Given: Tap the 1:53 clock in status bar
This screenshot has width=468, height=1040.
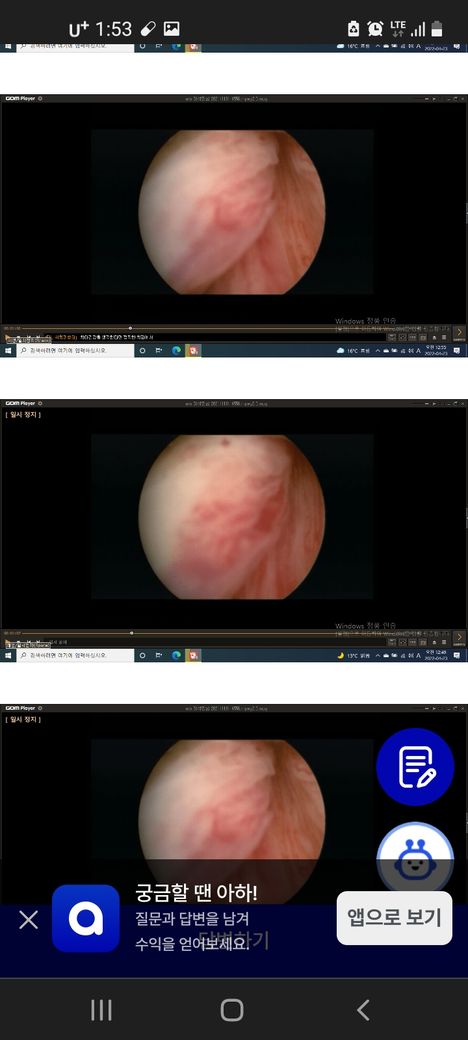Looking at the screenshot, I should 113,29.
